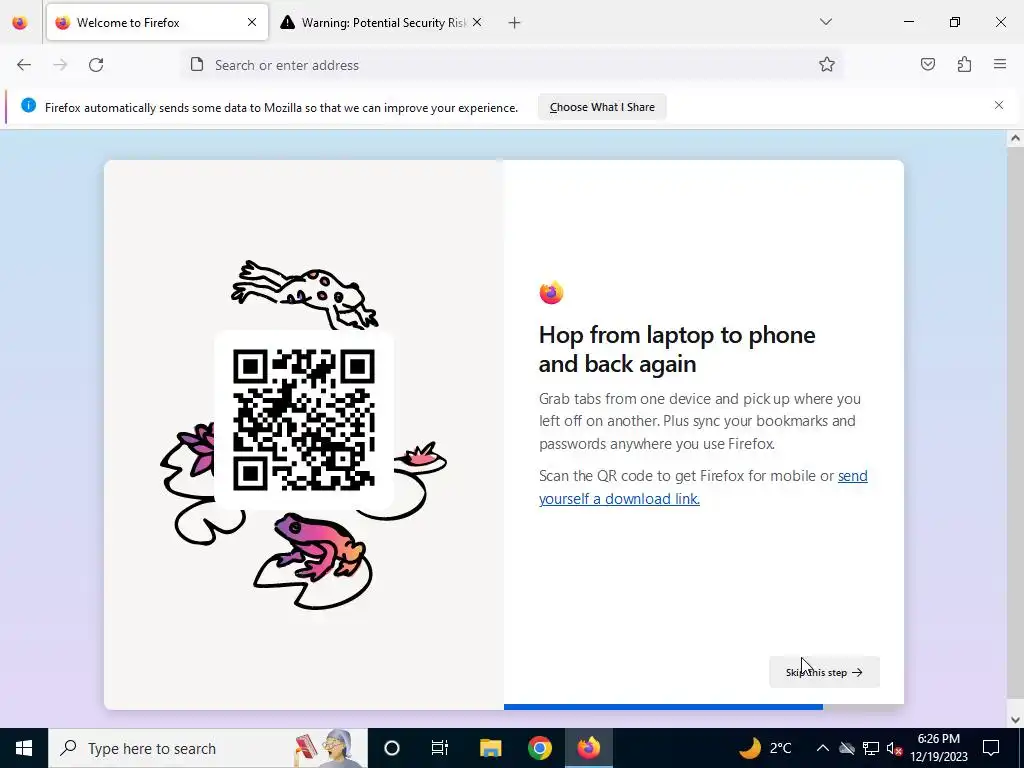Viewport: 1024px width, 768px height.
Task: Open Google Chrome from the taskbar
Action: 539,748
